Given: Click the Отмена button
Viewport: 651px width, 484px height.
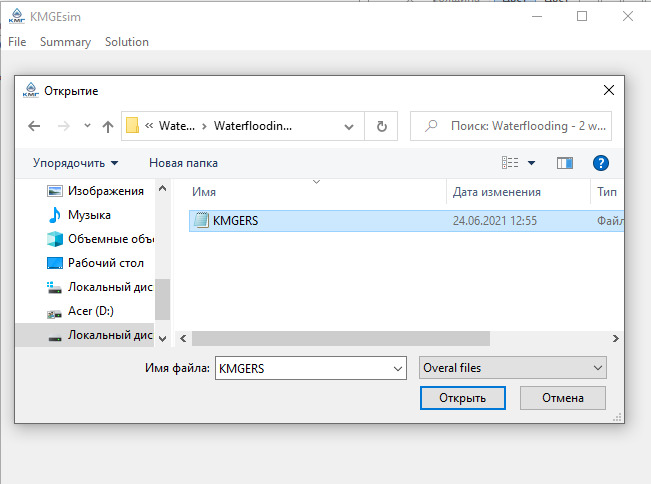Looking at the screenshot, I should pyautogui.click(x=563, y=398).
